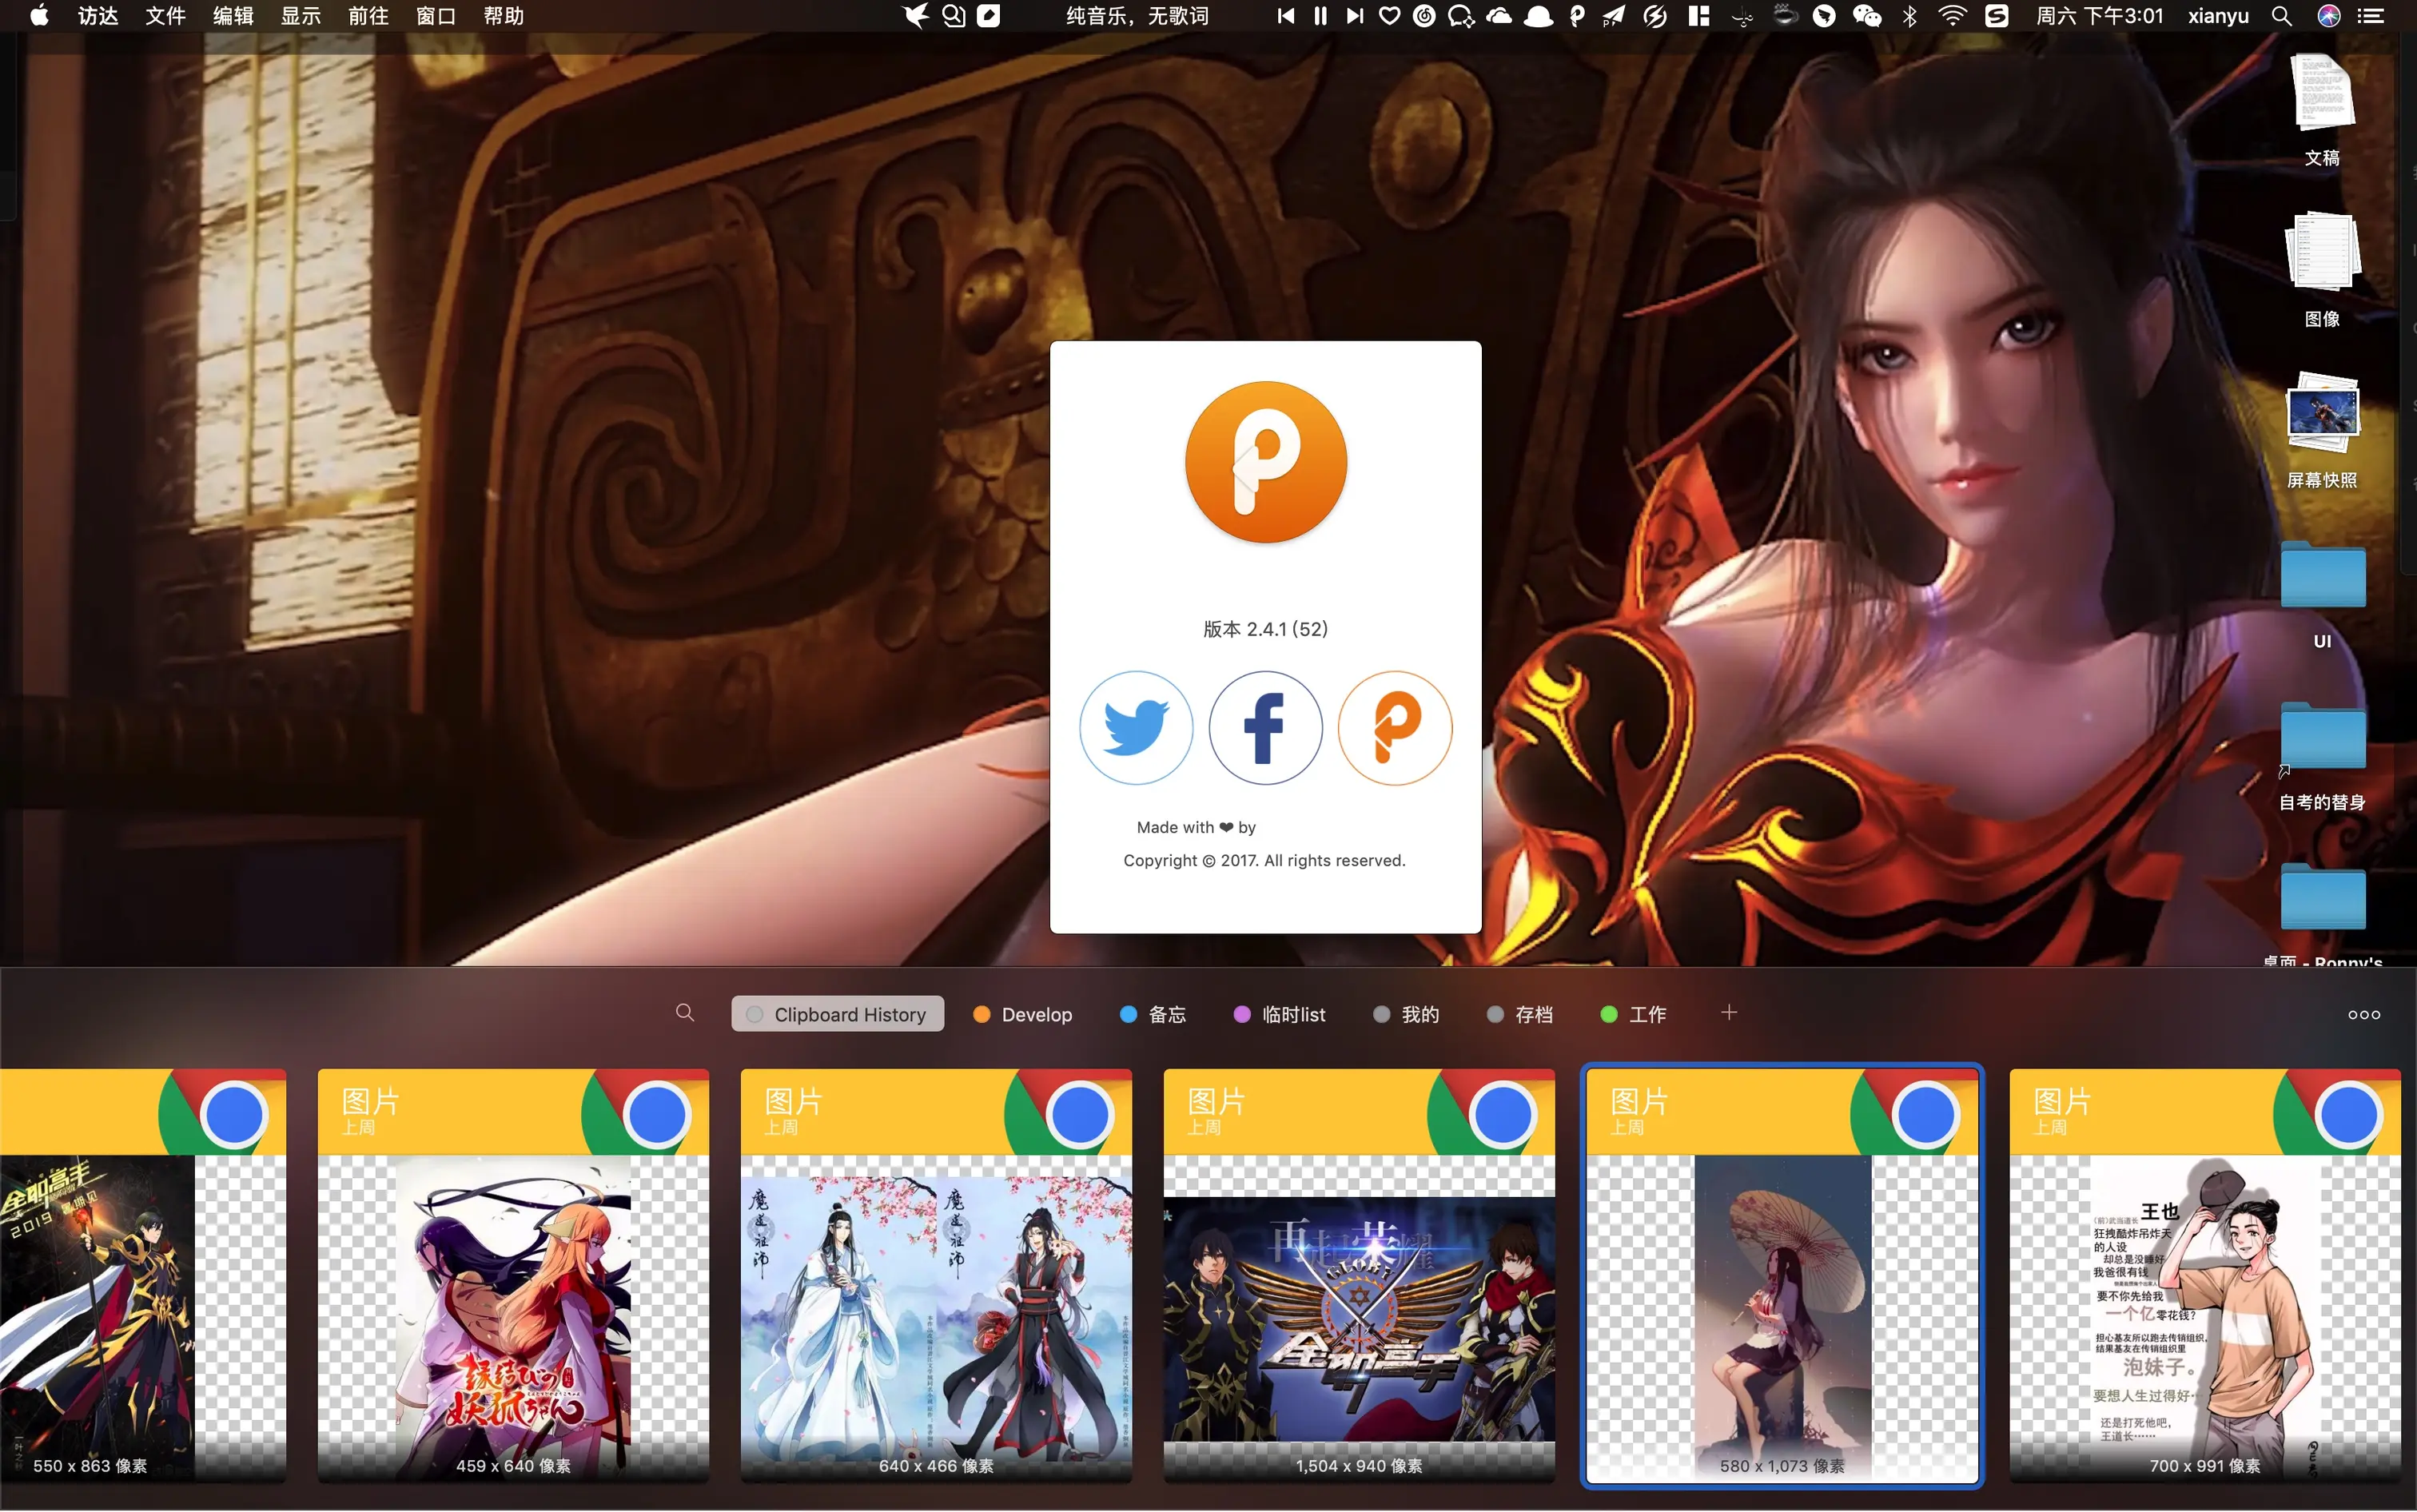Open the Twitter link in the about window
The width and height of the screenshot is (2417, 1512).
(x=1135, y=727)
